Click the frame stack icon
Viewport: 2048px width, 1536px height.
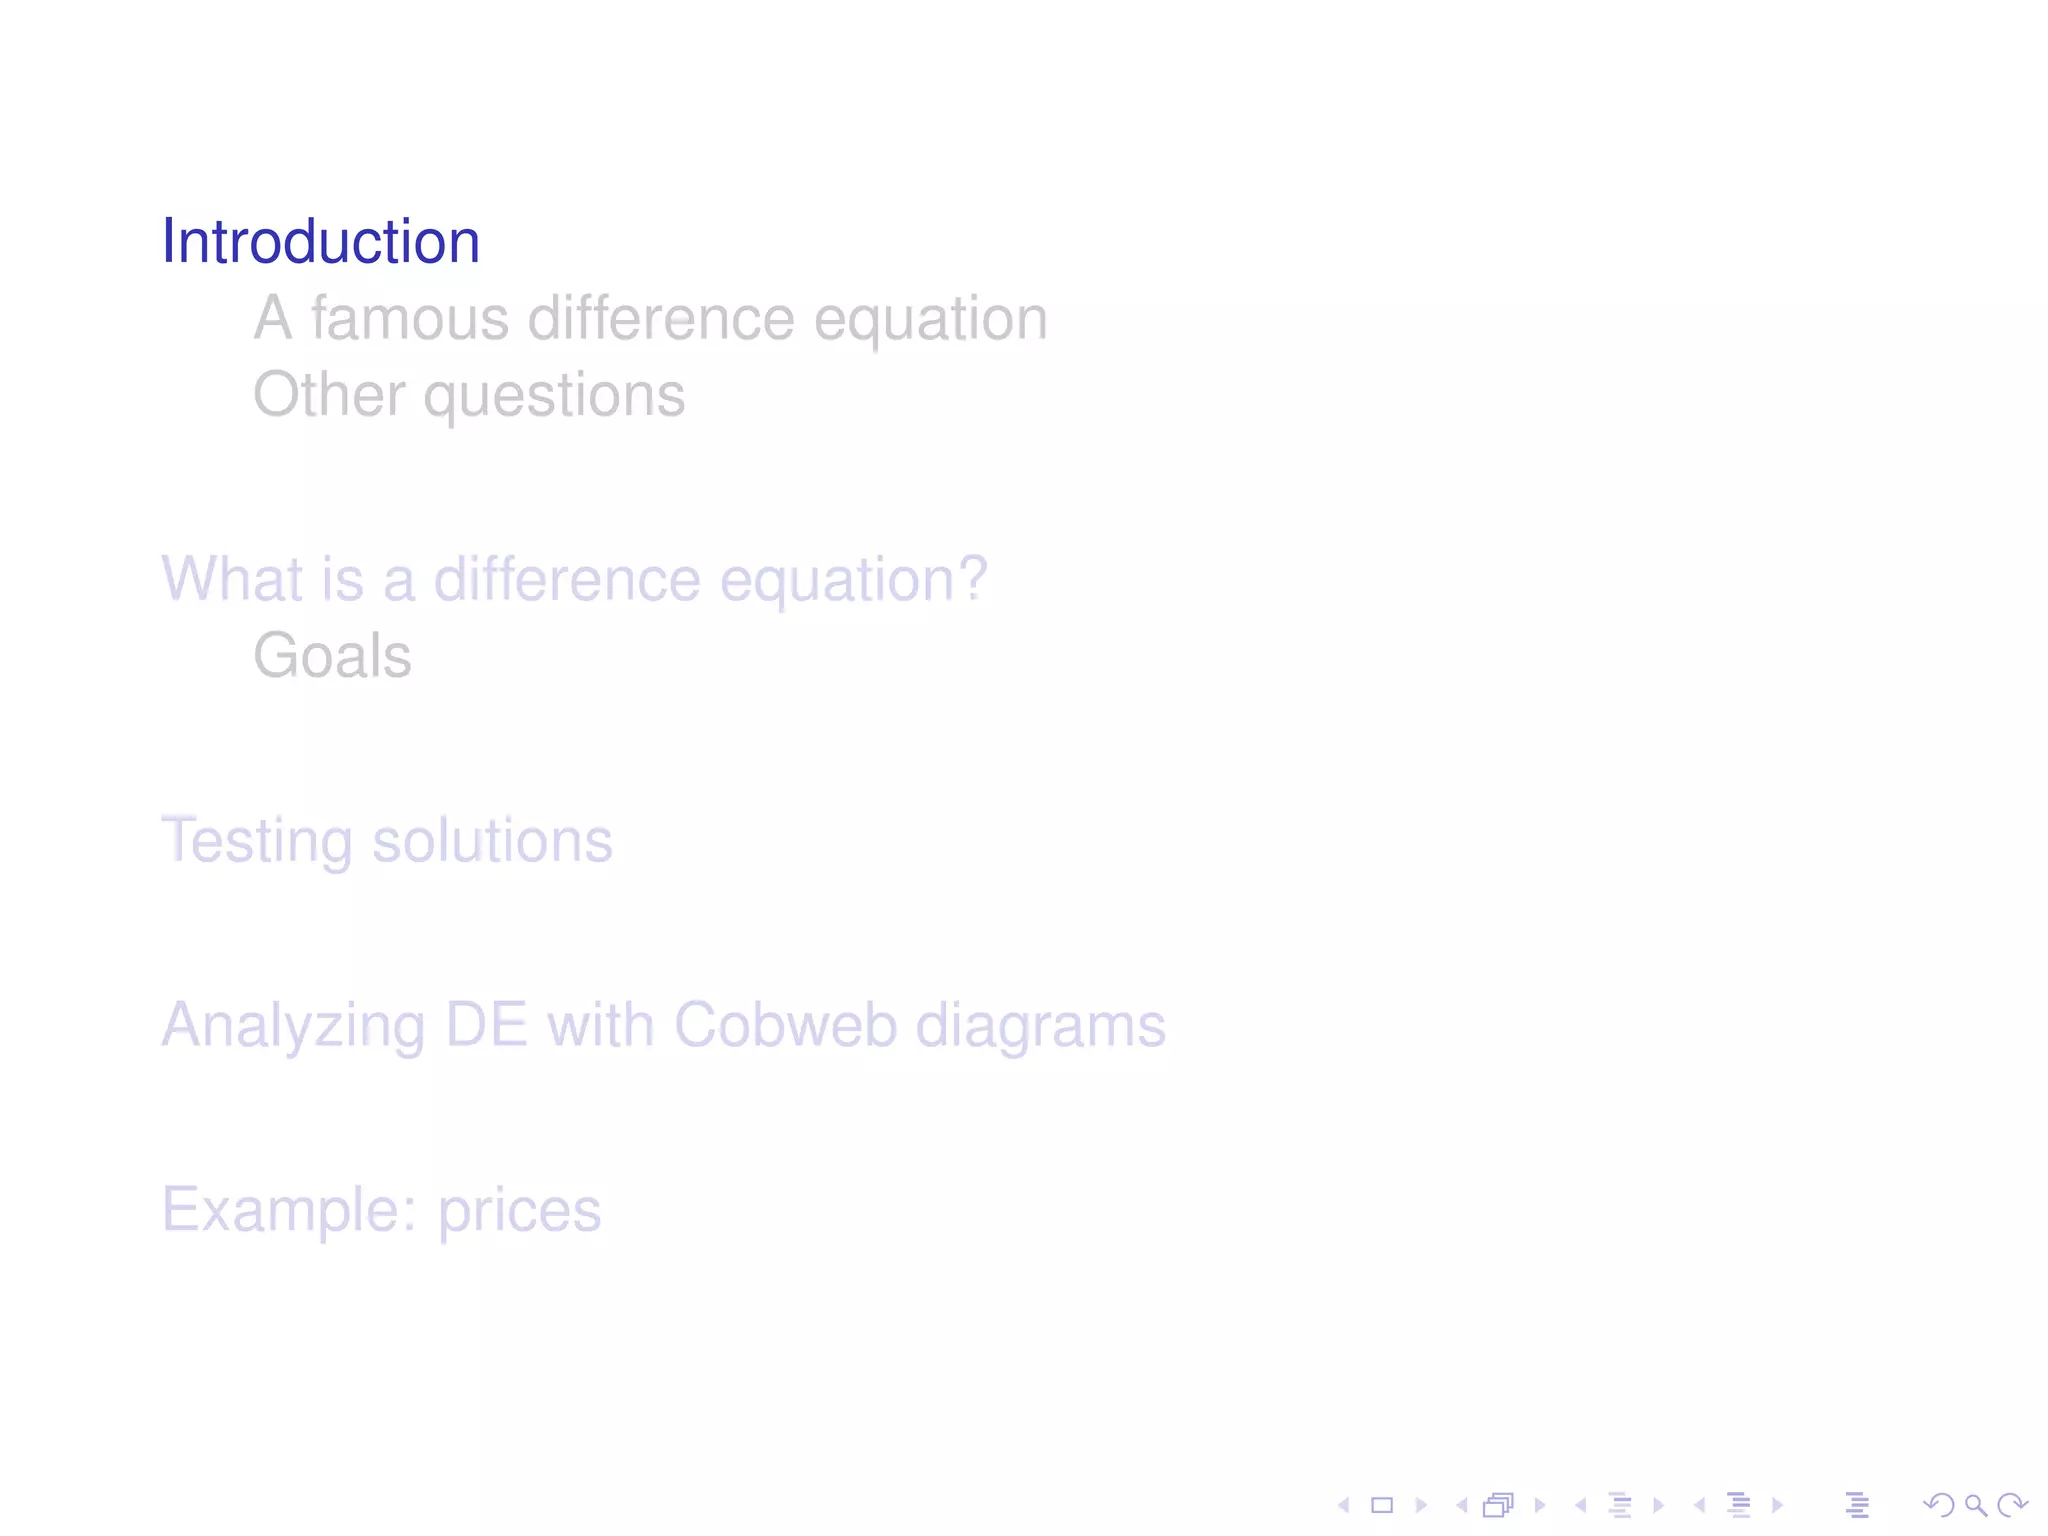(1499, 1504)
